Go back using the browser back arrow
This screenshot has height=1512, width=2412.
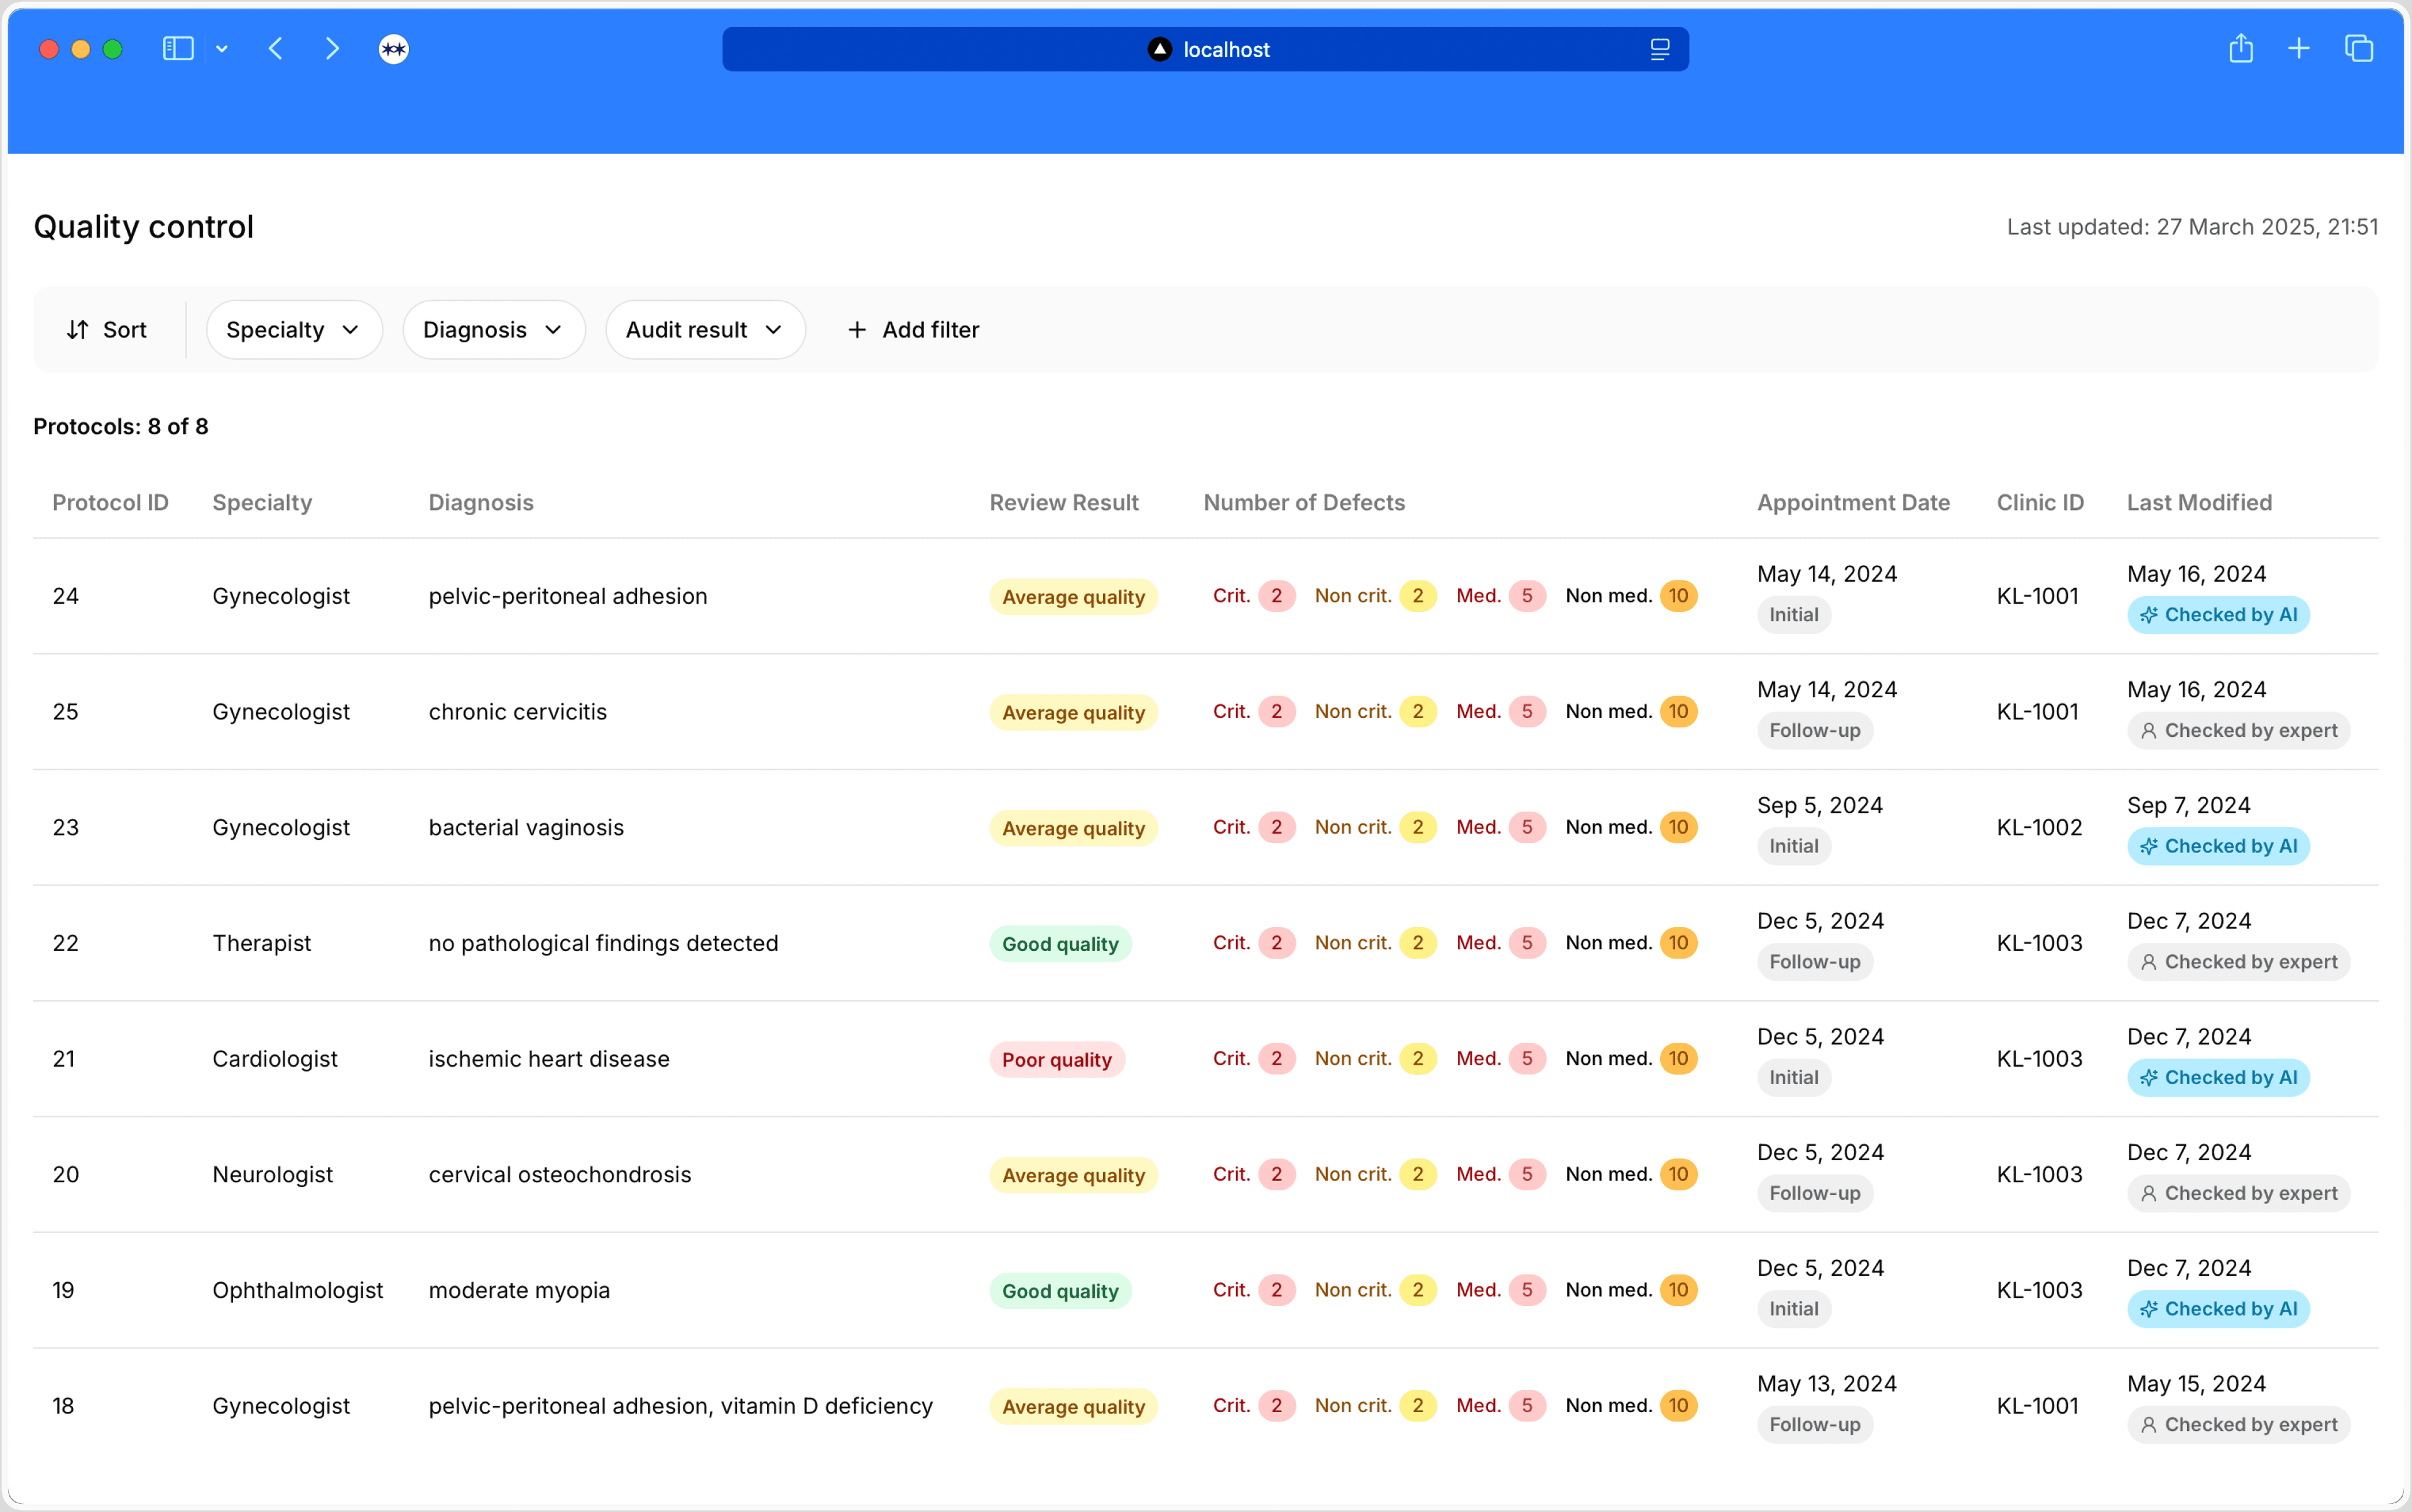tap(276, 49)
